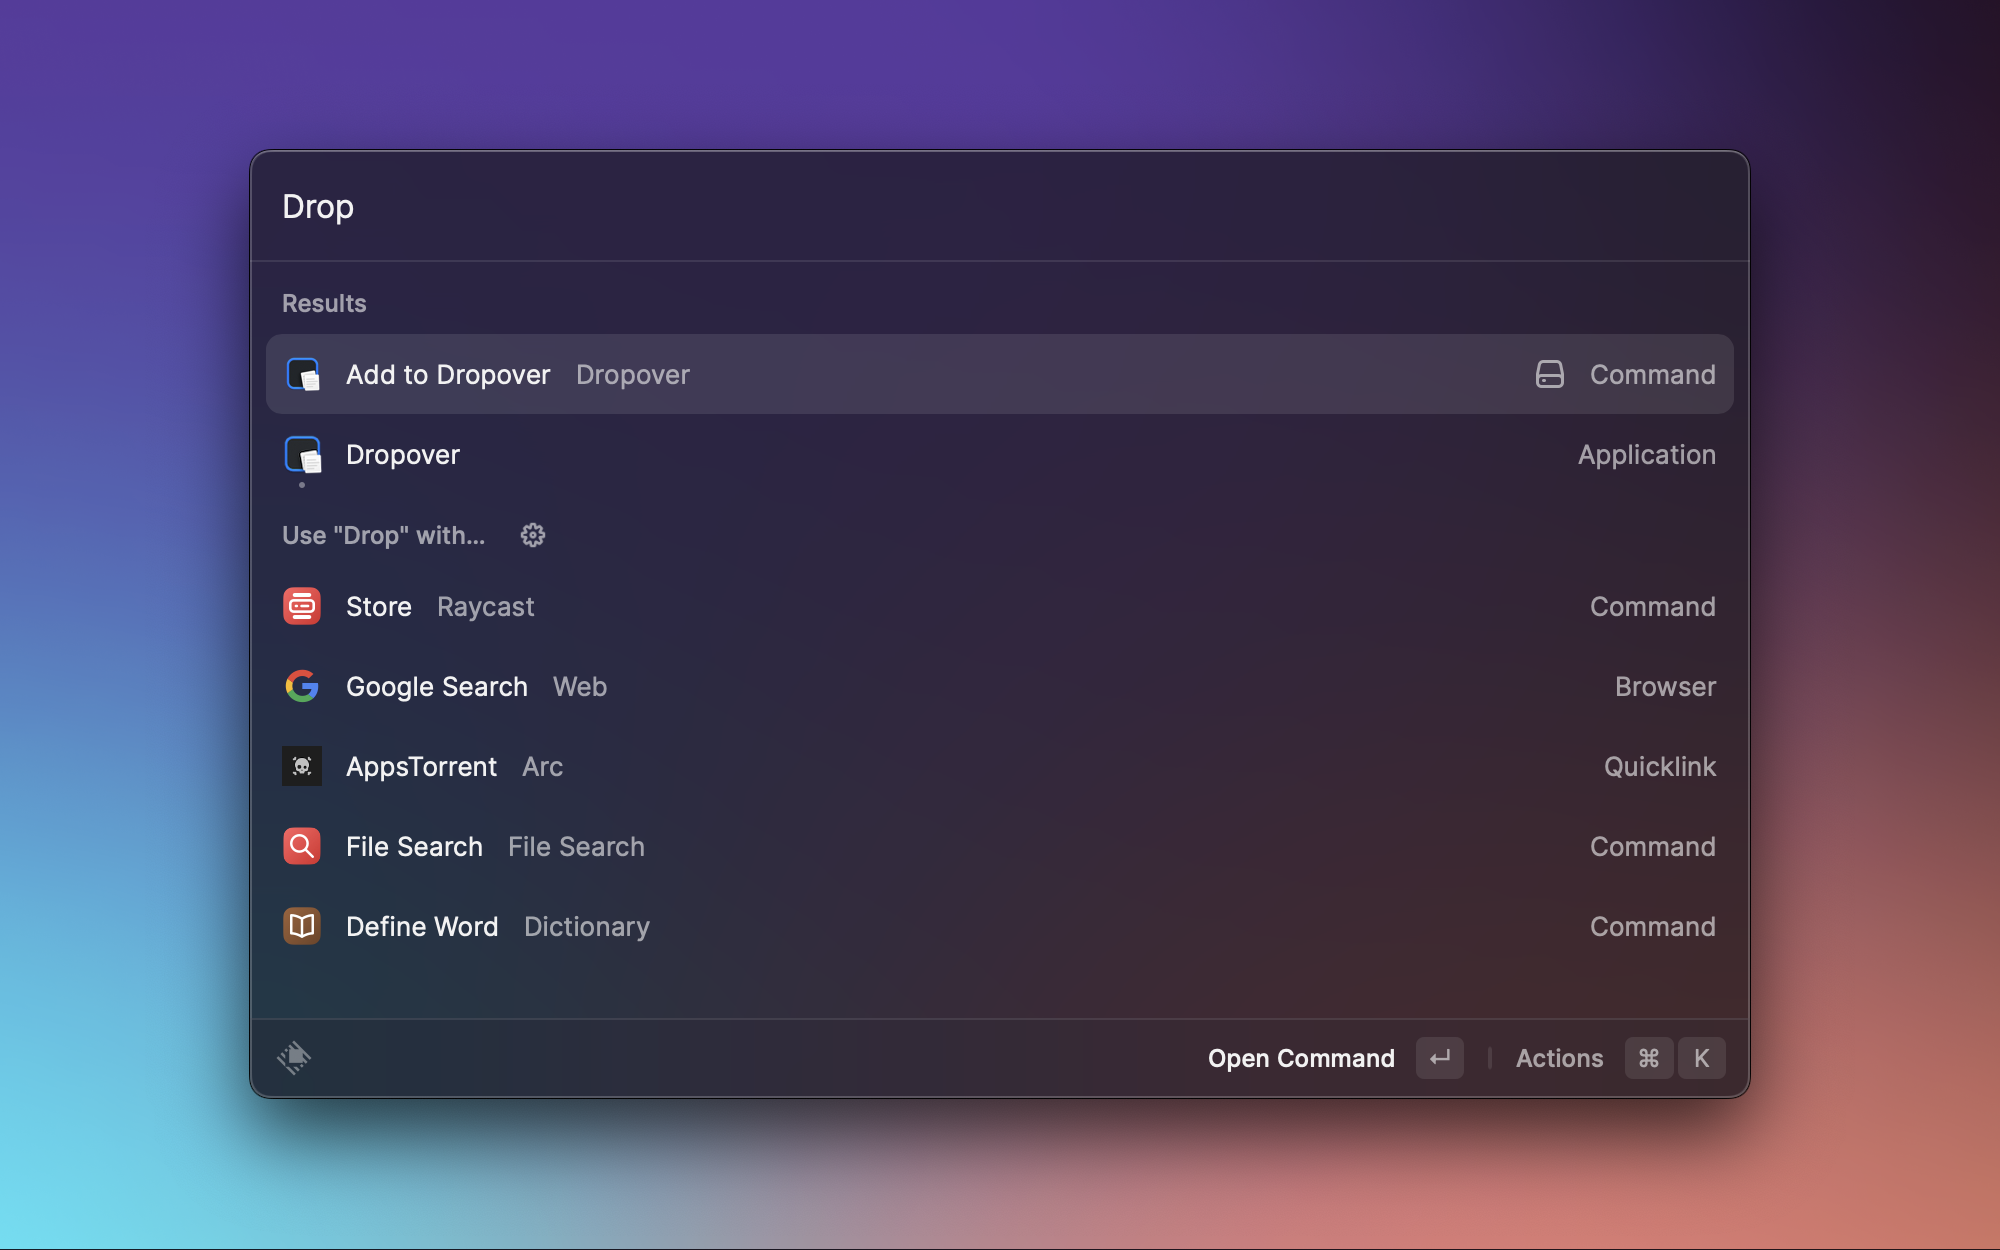
Task: Click the File Search command icon
Action: (304, 847)
